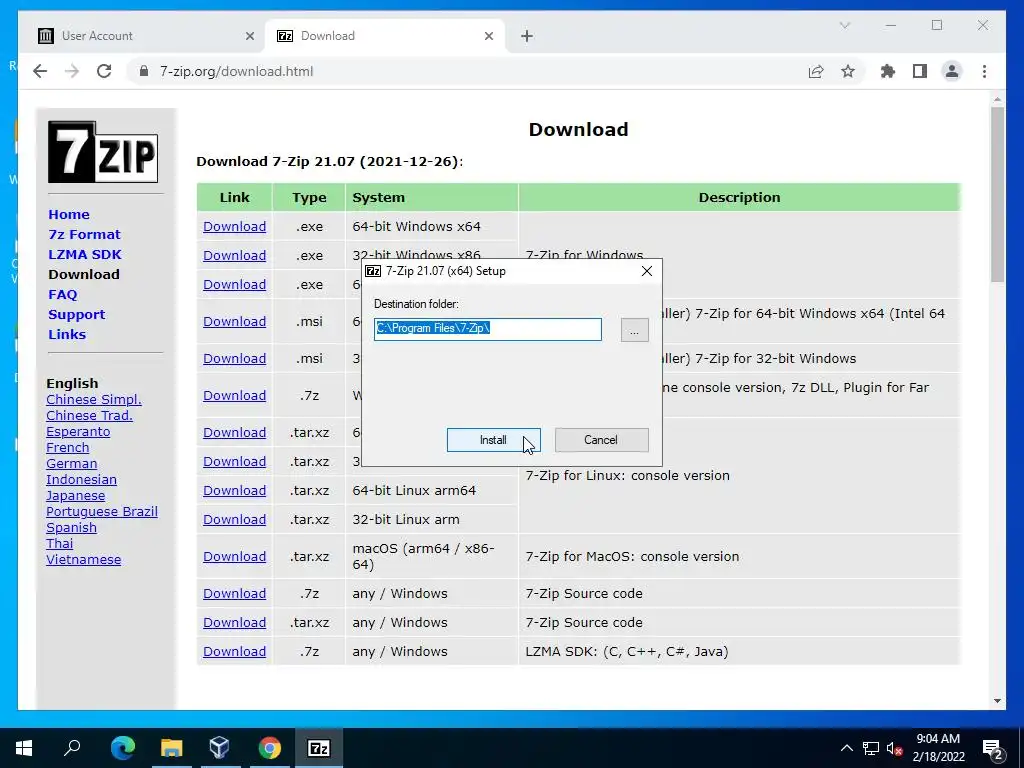Screen dimensions: 1024x768
Task: Open the folder browse '...' button
Action: pyautogui.click(x=634, y=330)
